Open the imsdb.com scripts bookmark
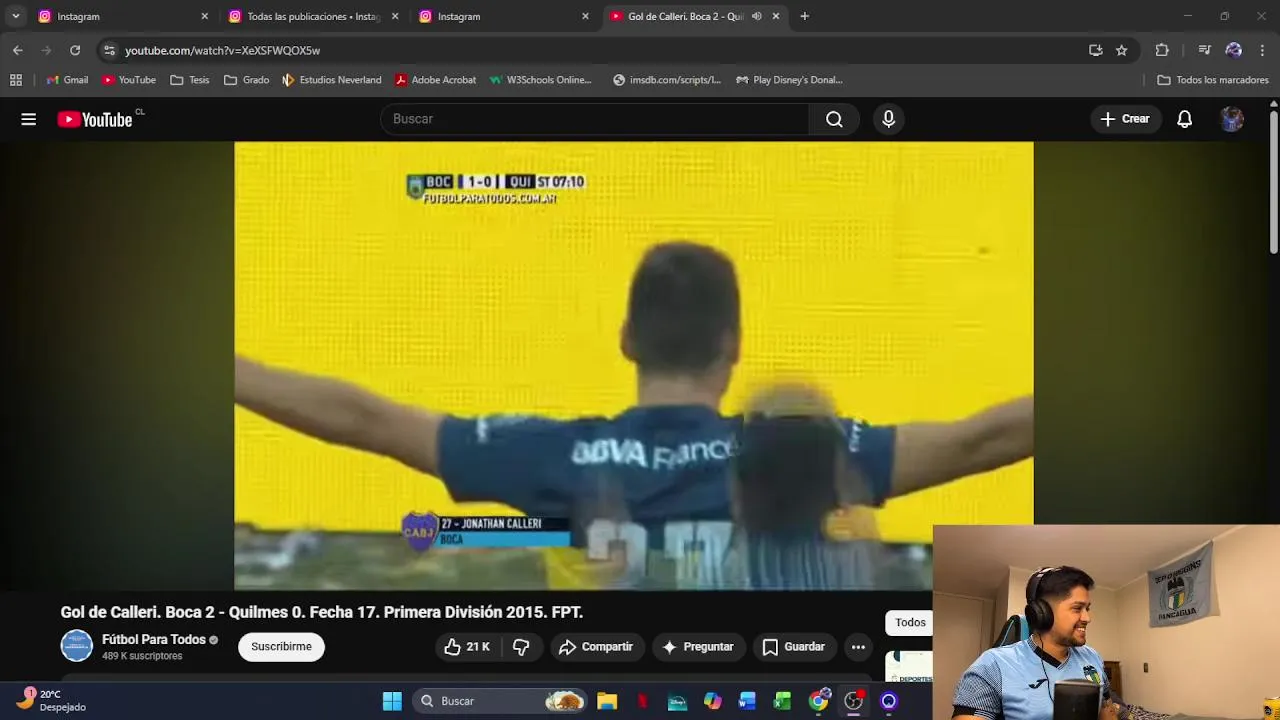 (x=667, y=80)
